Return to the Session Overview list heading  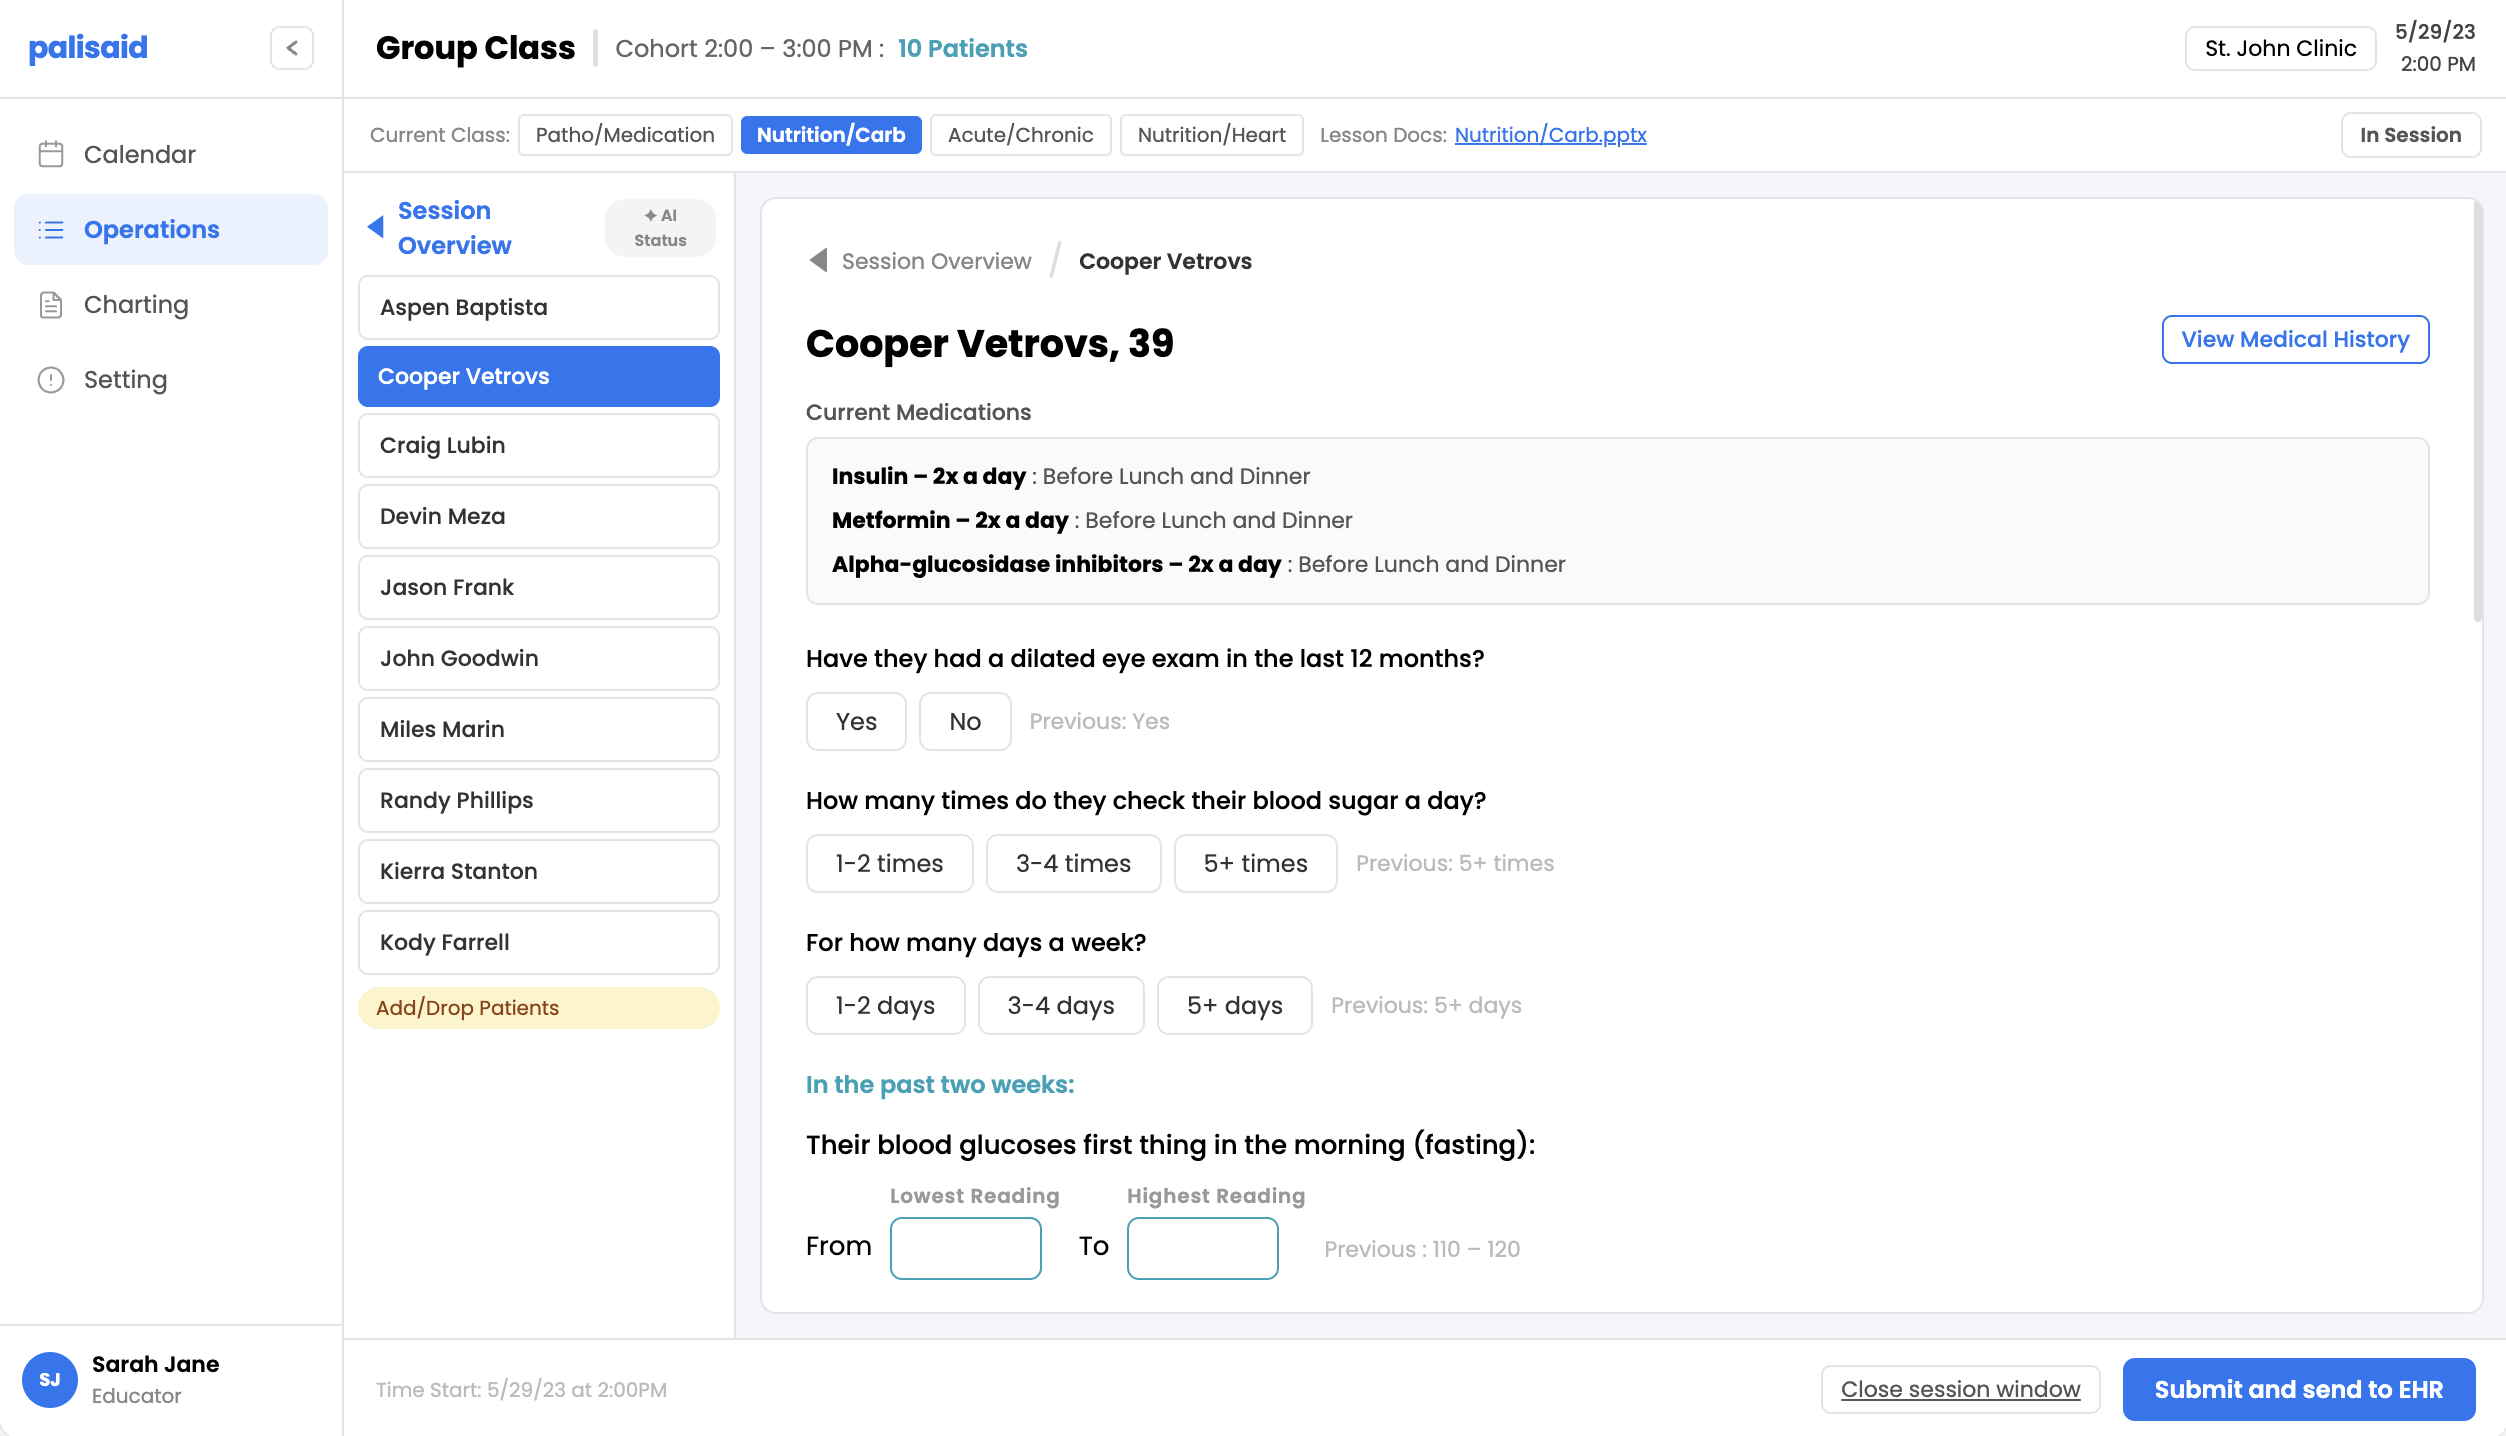coord(454,228)
